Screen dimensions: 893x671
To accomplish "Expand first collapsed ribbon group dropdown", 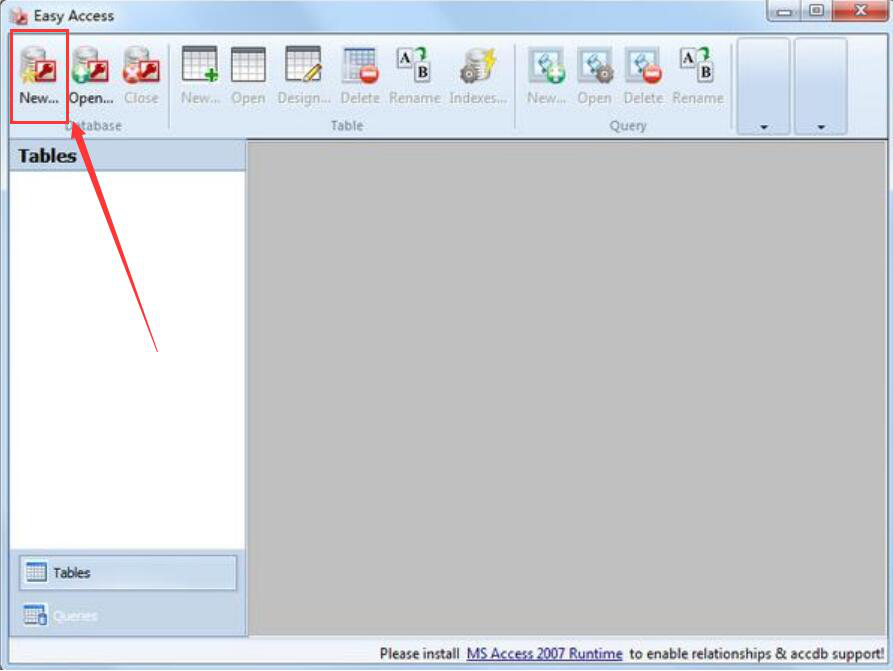I will [763, 87].
